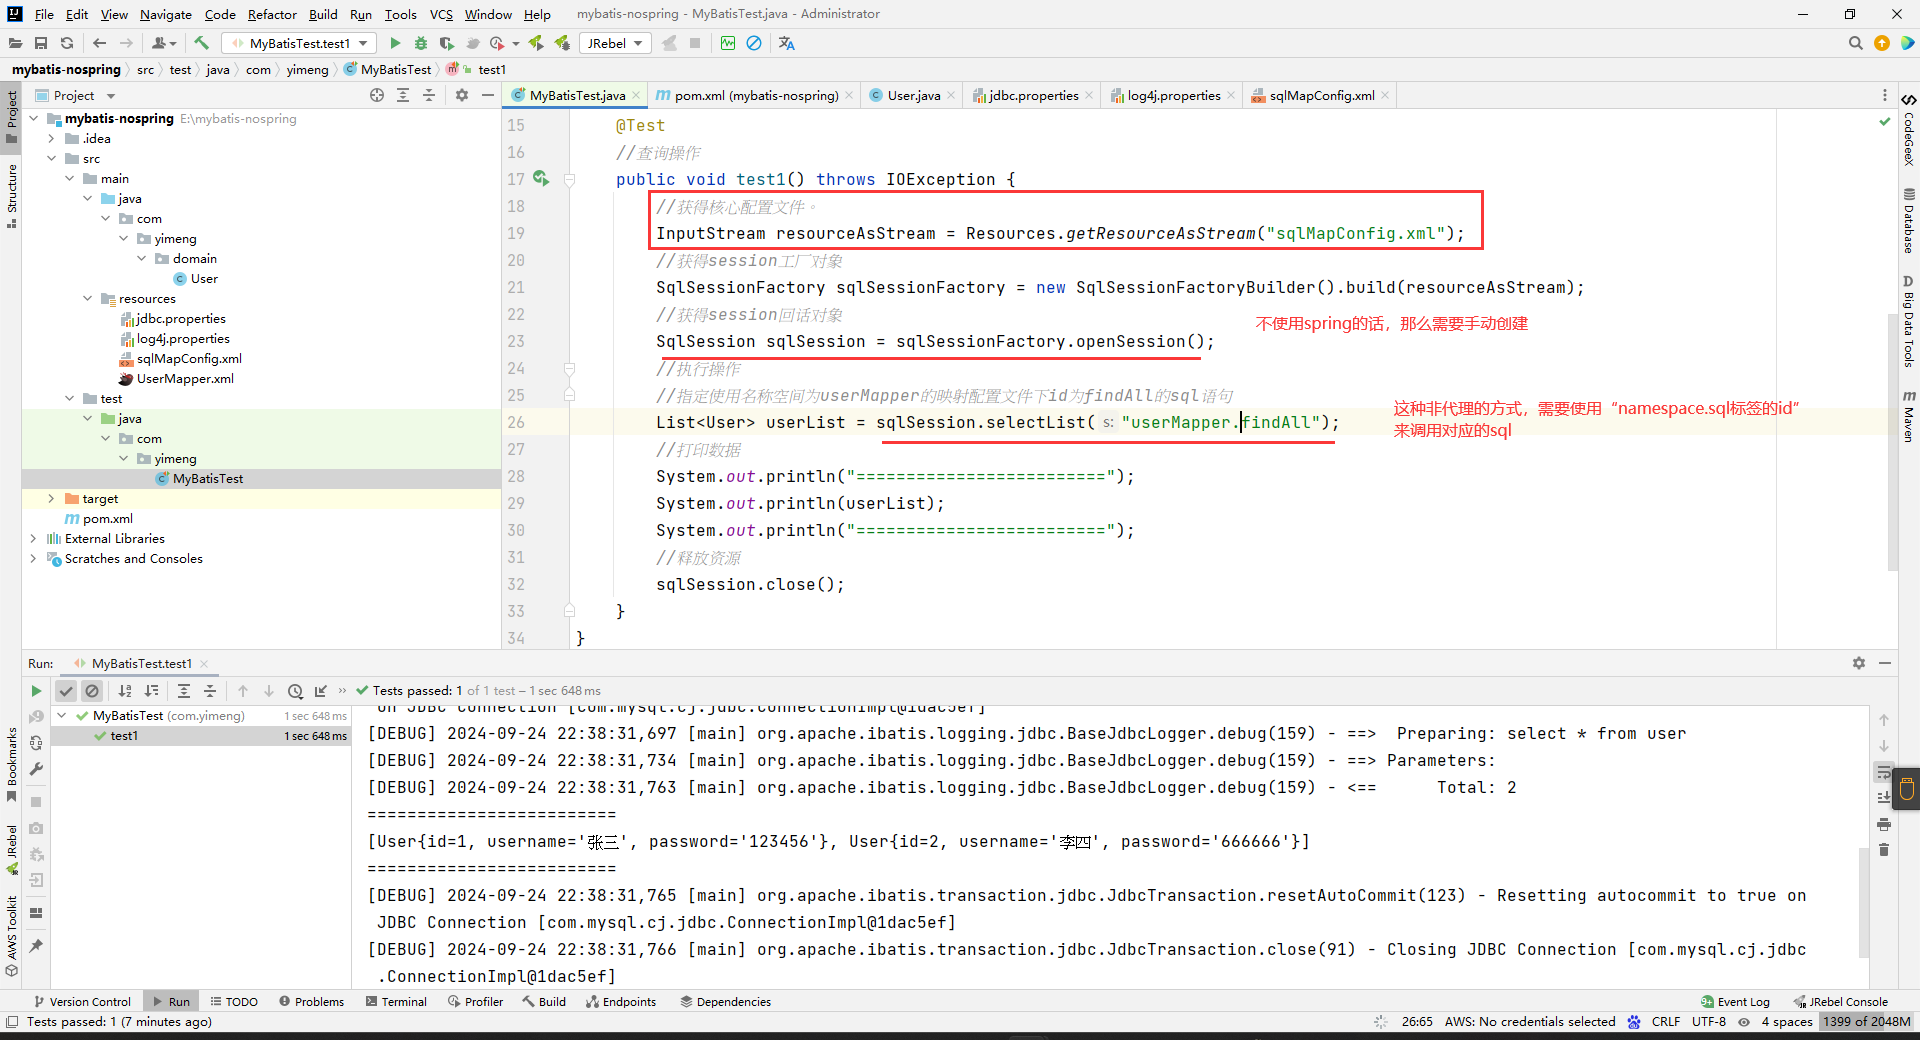Clear console output with trash icon

tap(1884, 850)
